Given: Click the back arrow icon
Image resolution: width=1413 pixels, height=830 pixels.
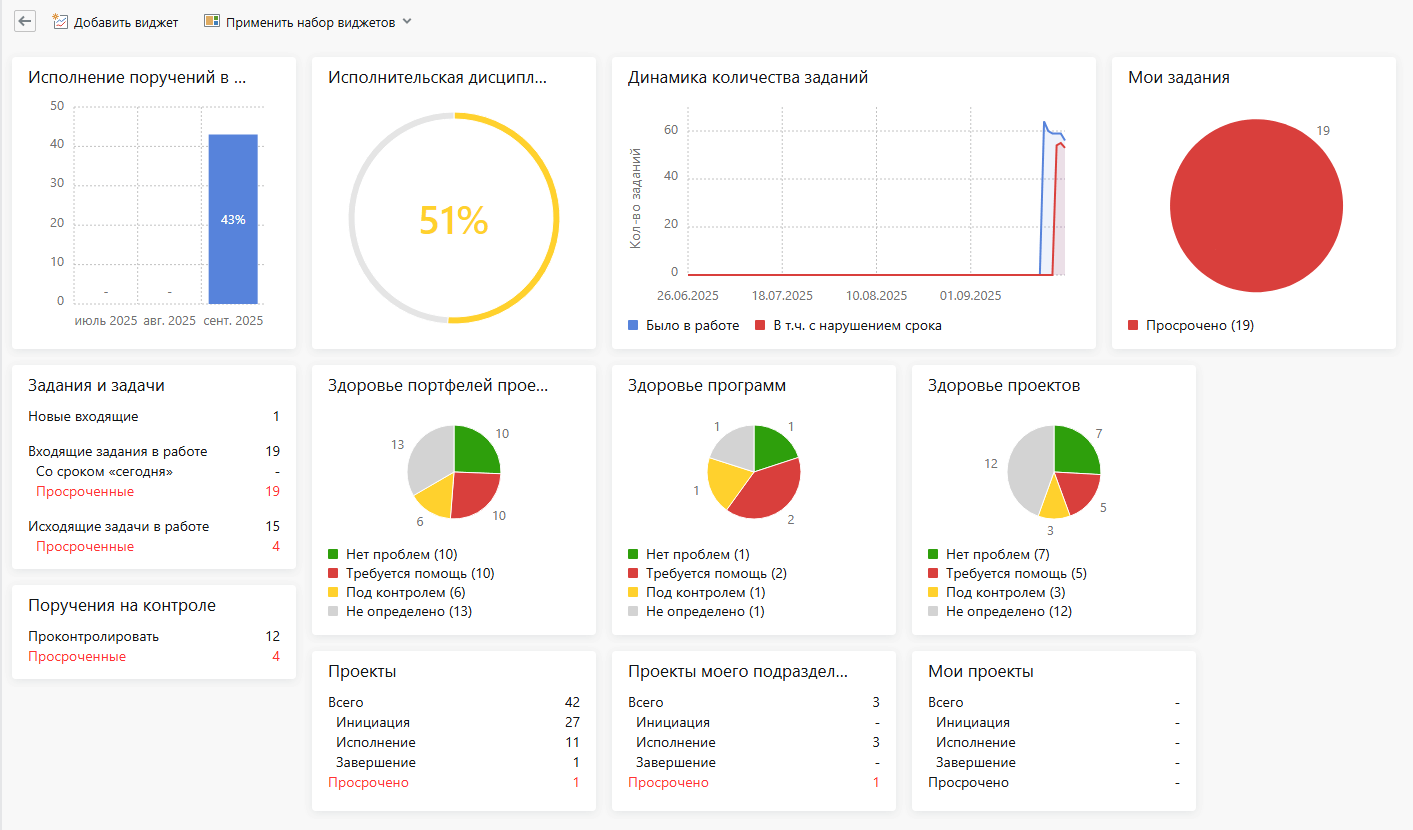Looking at the screenshot, I should click(x=25, y=21).
